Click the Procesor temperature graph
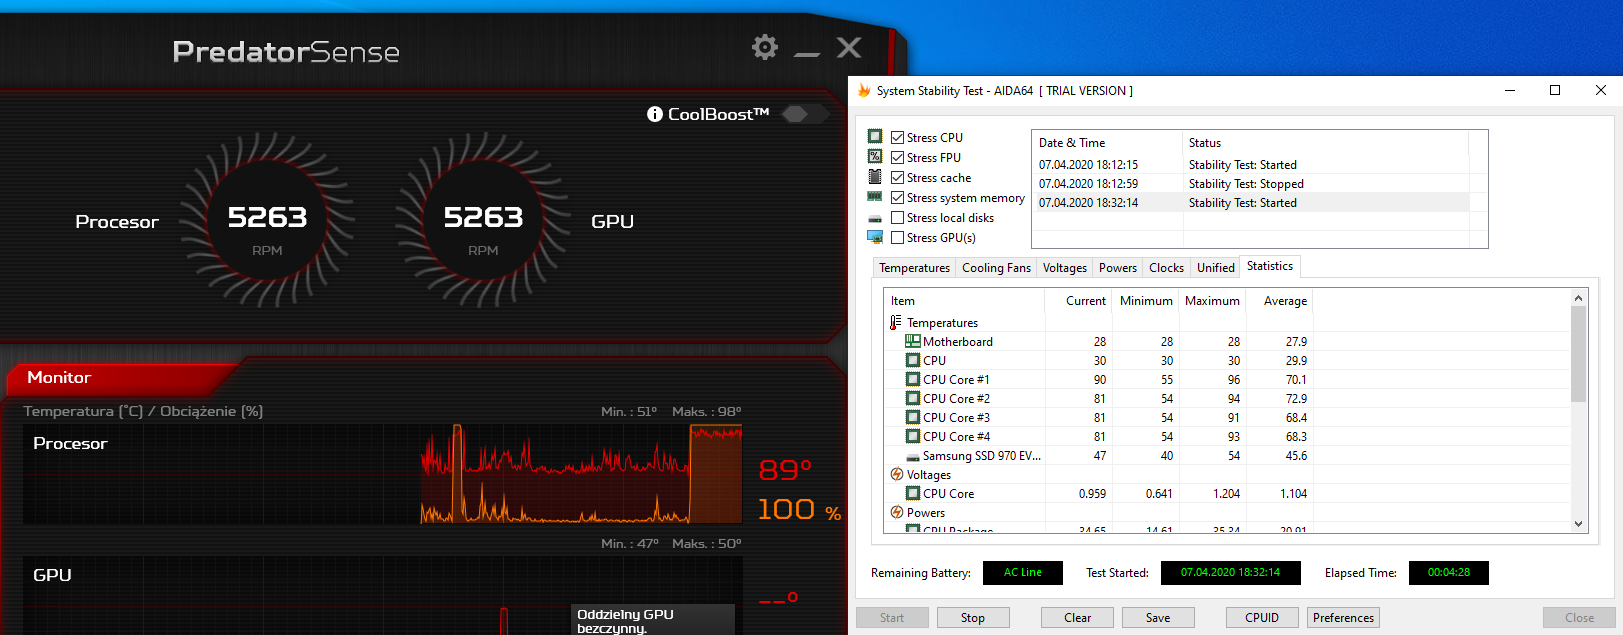1623x635 pixels. click(x=382, y=473)
